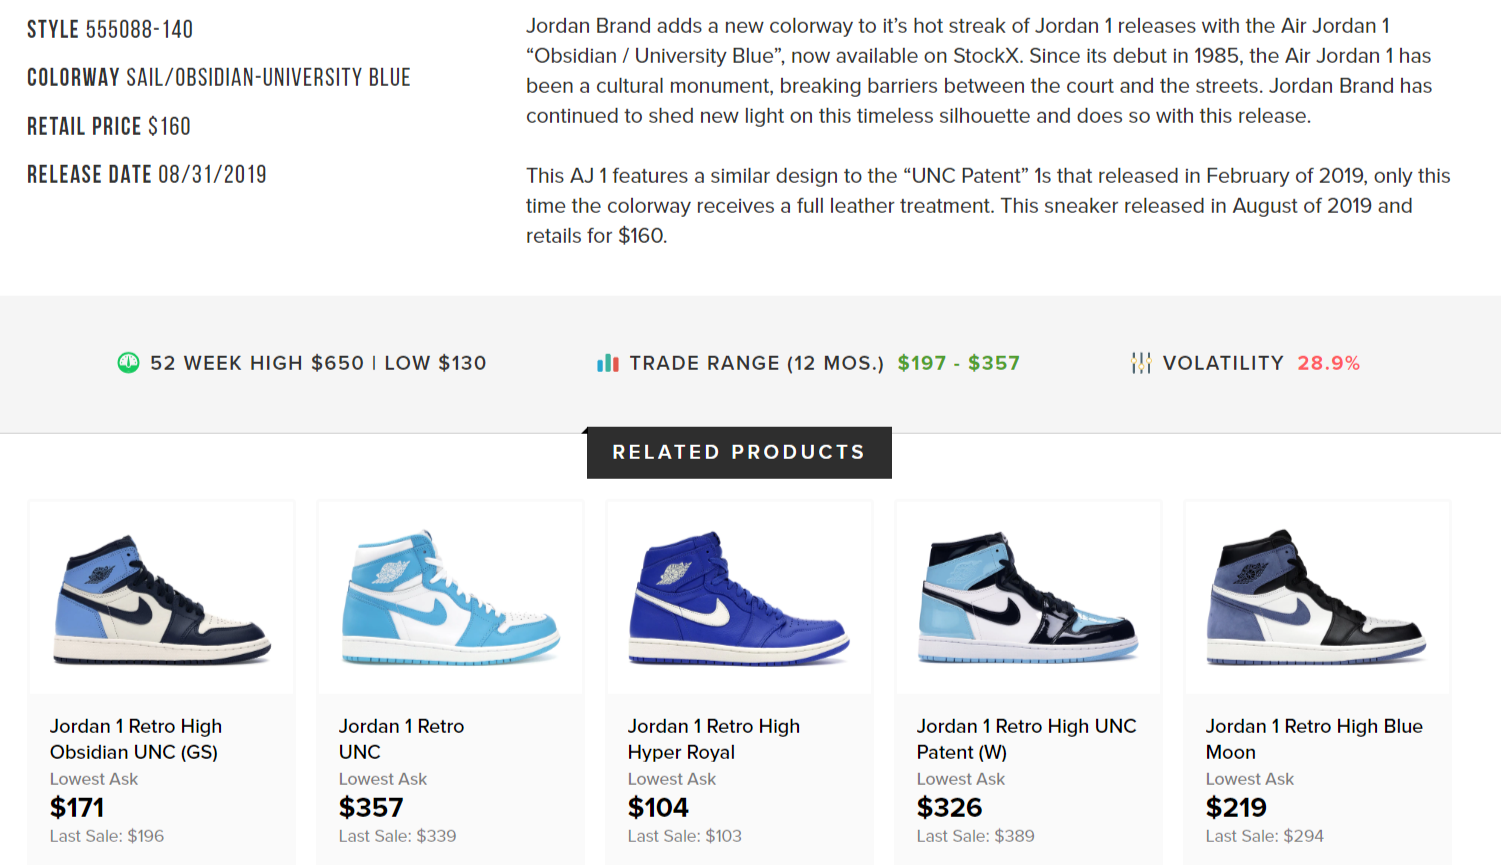This screenshot has width=1501, height=865.
Task: Open Jordan 1 Retro High Obsidian UNC (GS) link
Action: coord(136,739)
